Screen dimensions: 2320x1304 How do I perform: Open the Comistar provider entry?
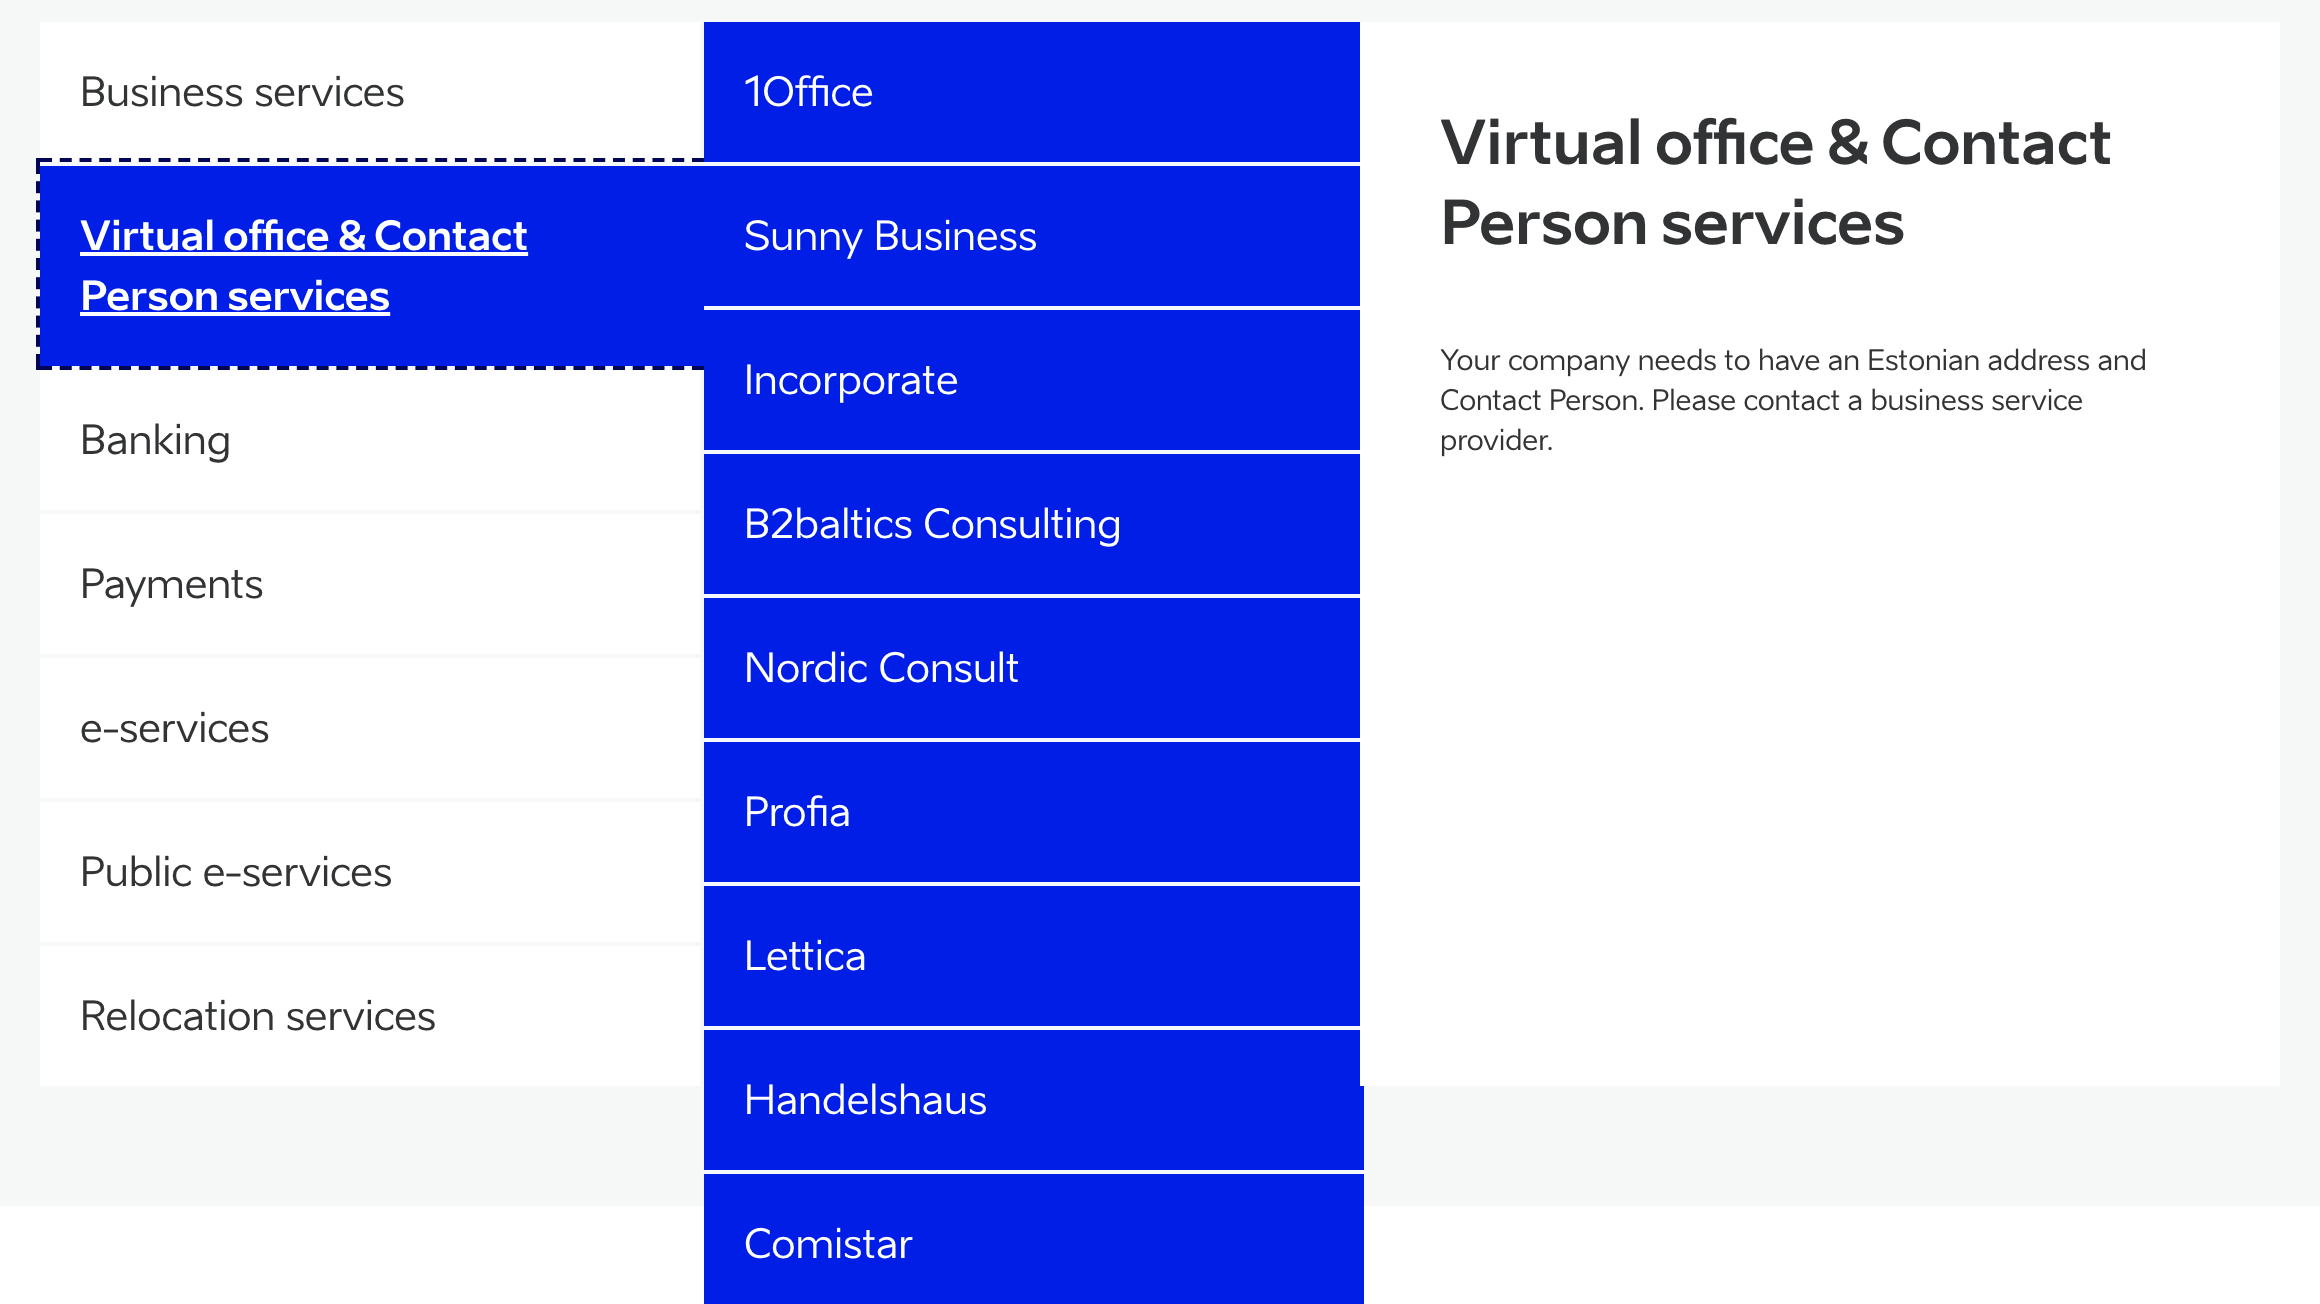828,1244
